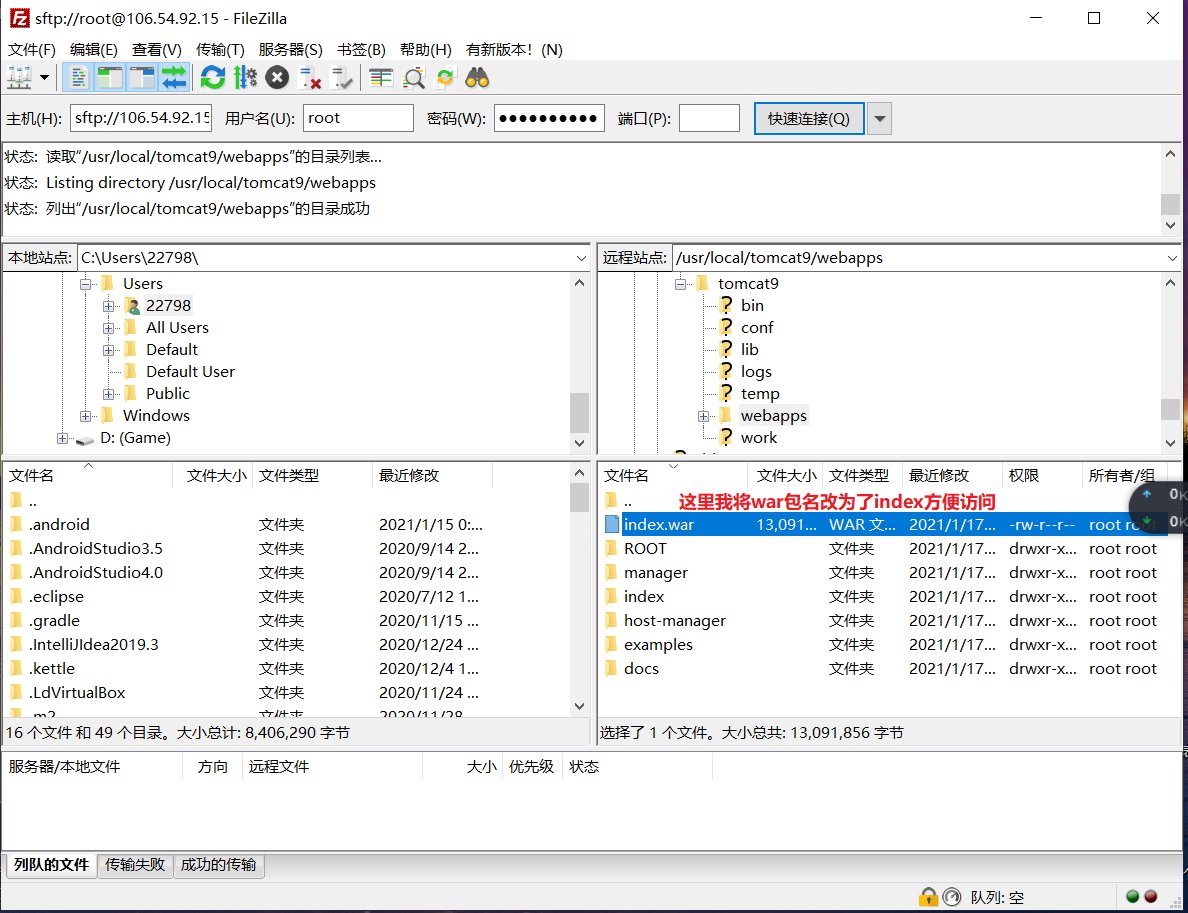Collapse the Users folder in local tree

pyautogui.click(x=86, y=284)
